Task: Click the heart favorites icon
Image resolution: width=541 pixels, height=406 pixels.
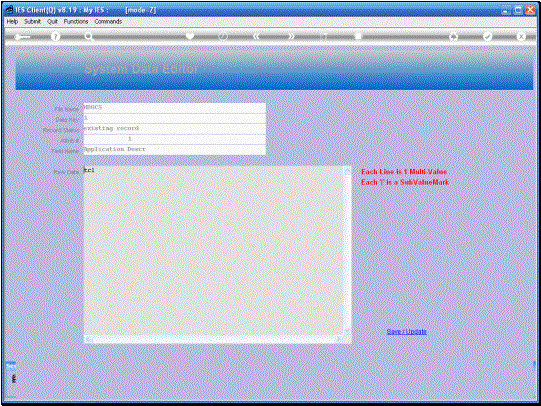Action: coord(190,36)
